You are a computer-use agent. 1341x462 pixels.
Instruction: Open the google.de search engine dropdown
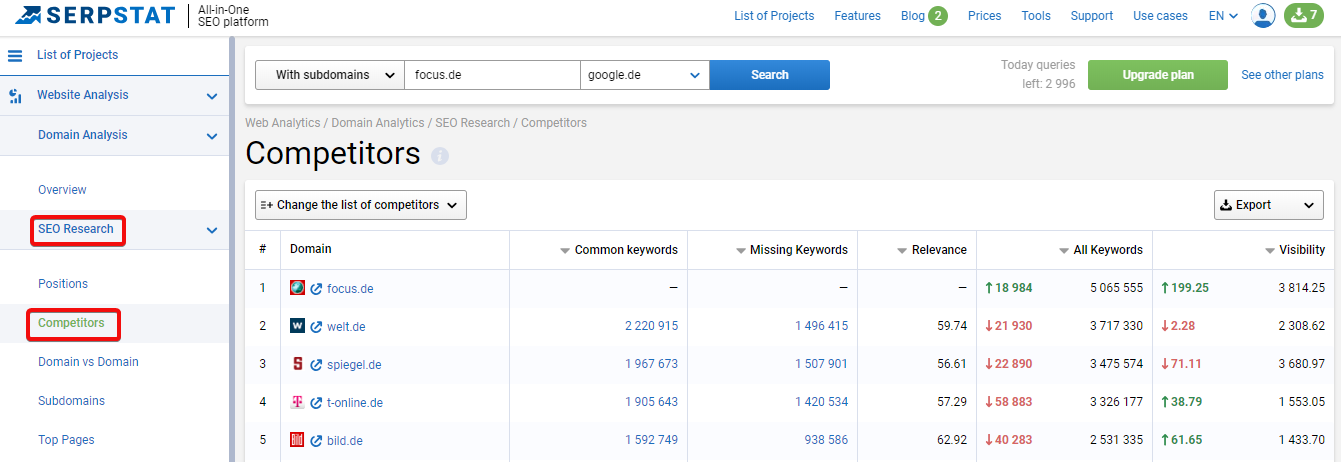point(645,75)
